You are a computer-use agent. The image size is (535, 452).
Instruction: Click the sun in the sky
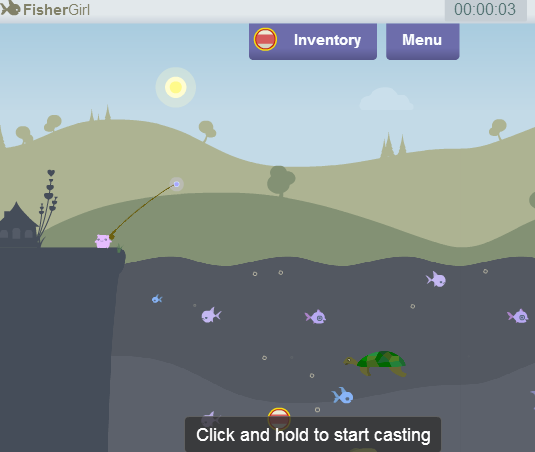pos(176,87)
